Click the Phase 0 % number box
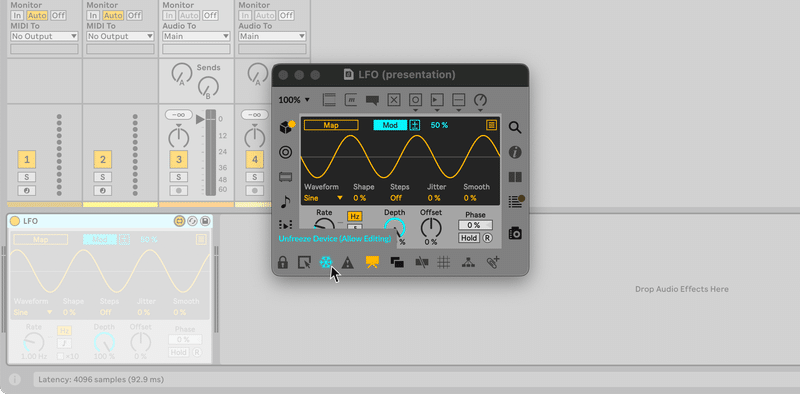 click(475, 225)
